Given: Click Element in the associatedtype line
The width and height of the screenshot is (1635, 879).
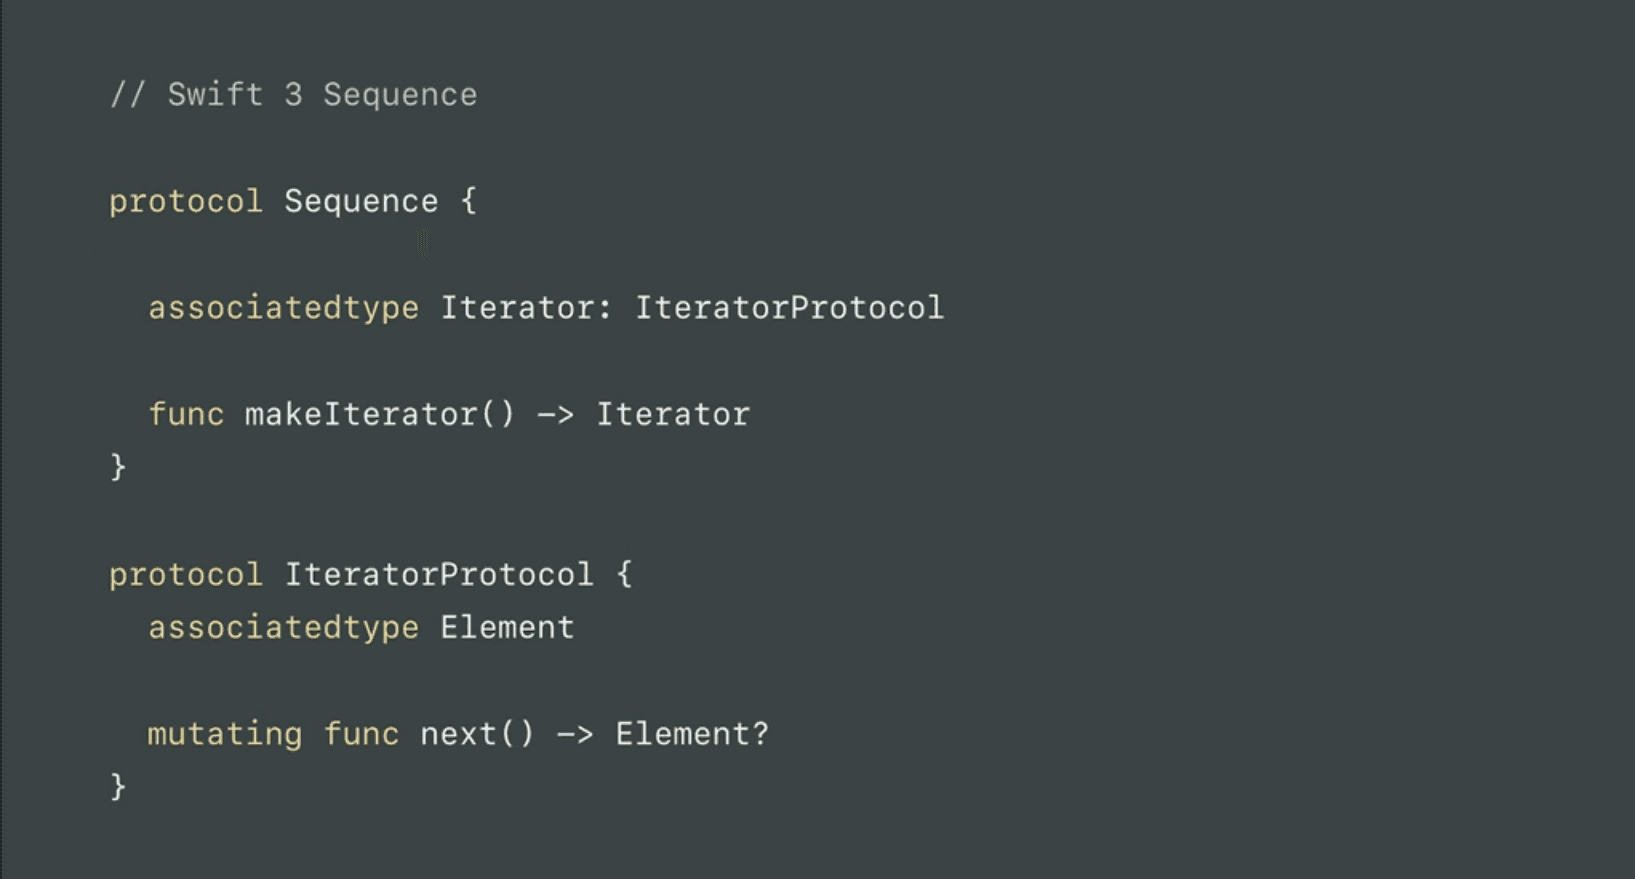Looking at the screenshot, I should click(x=507, y=628).
